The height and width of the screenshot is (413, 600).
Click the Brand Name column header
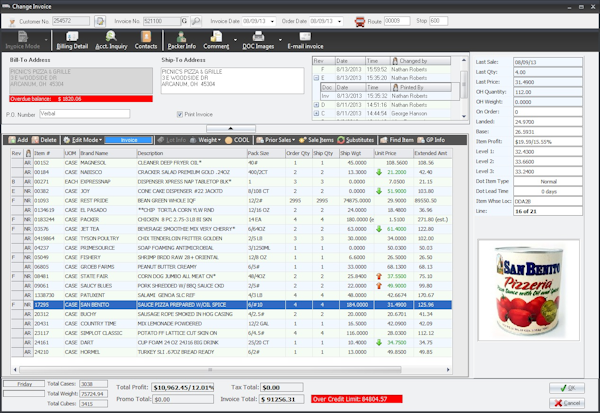click(x=108, y=153)
